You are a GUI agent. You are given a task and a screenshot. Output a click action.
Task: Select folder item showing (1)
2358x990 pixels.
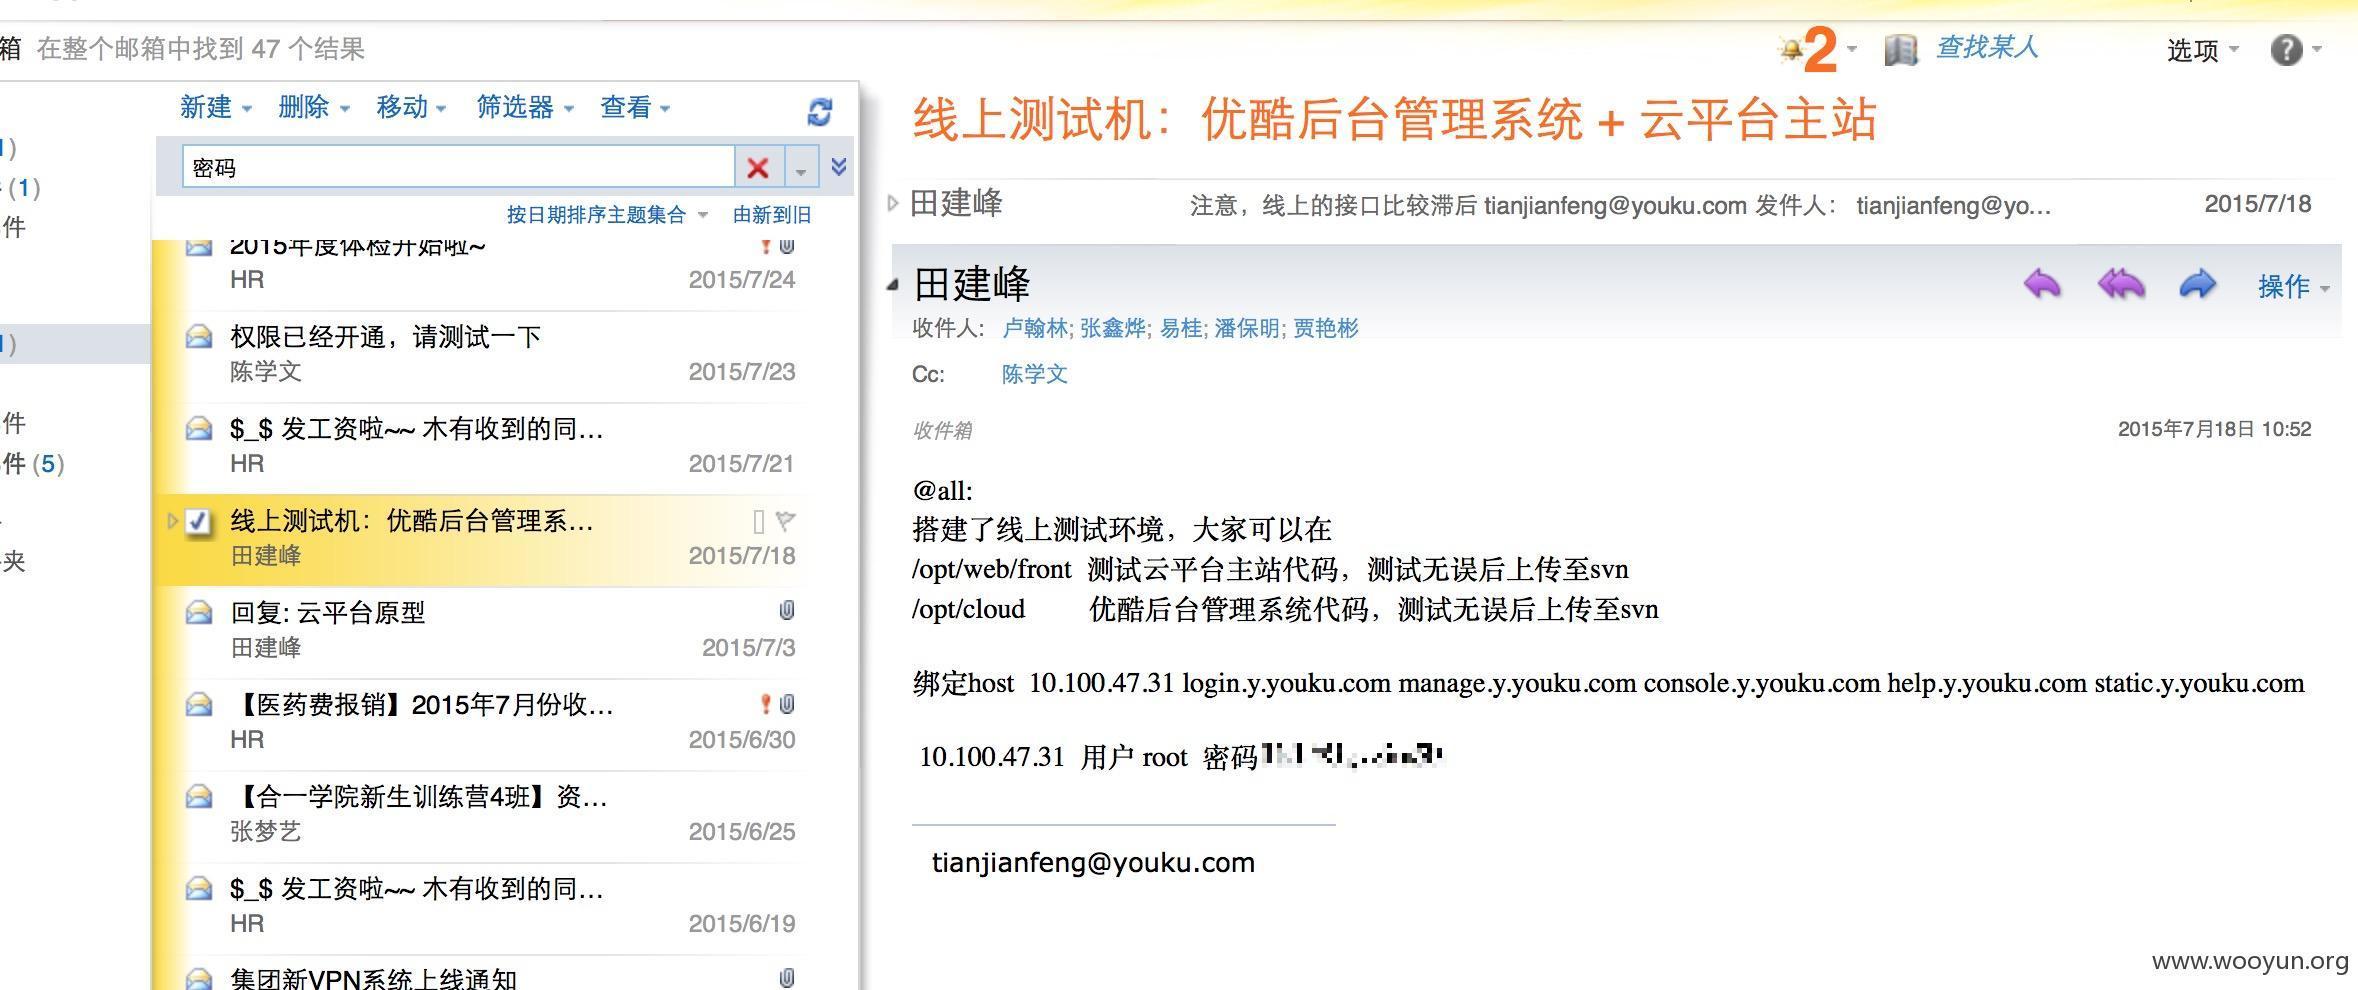click(22, 188)
